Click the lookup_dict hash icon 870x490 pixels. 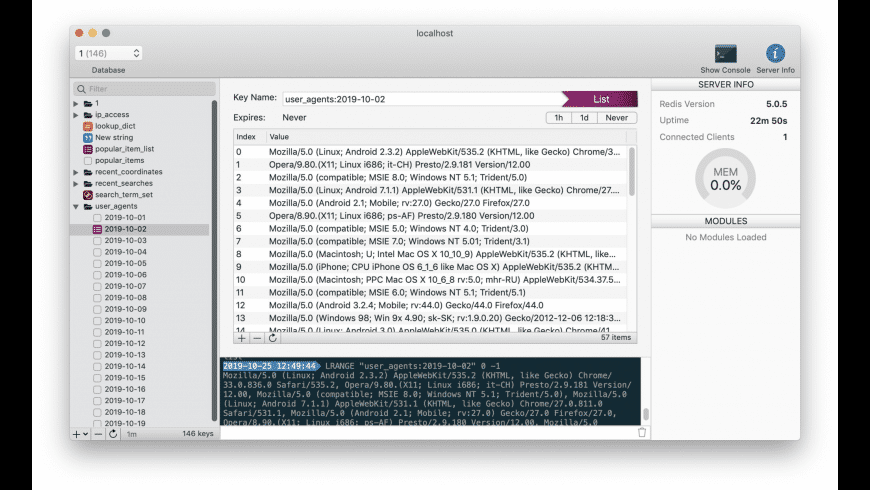click(x=88, y=126)
